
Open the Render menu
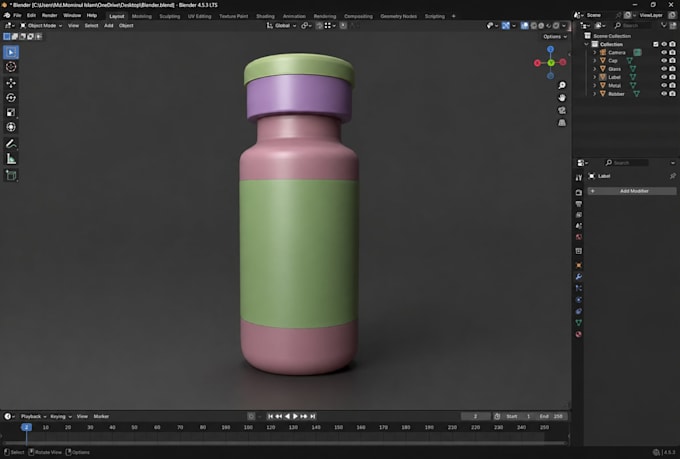pos(49,15)
